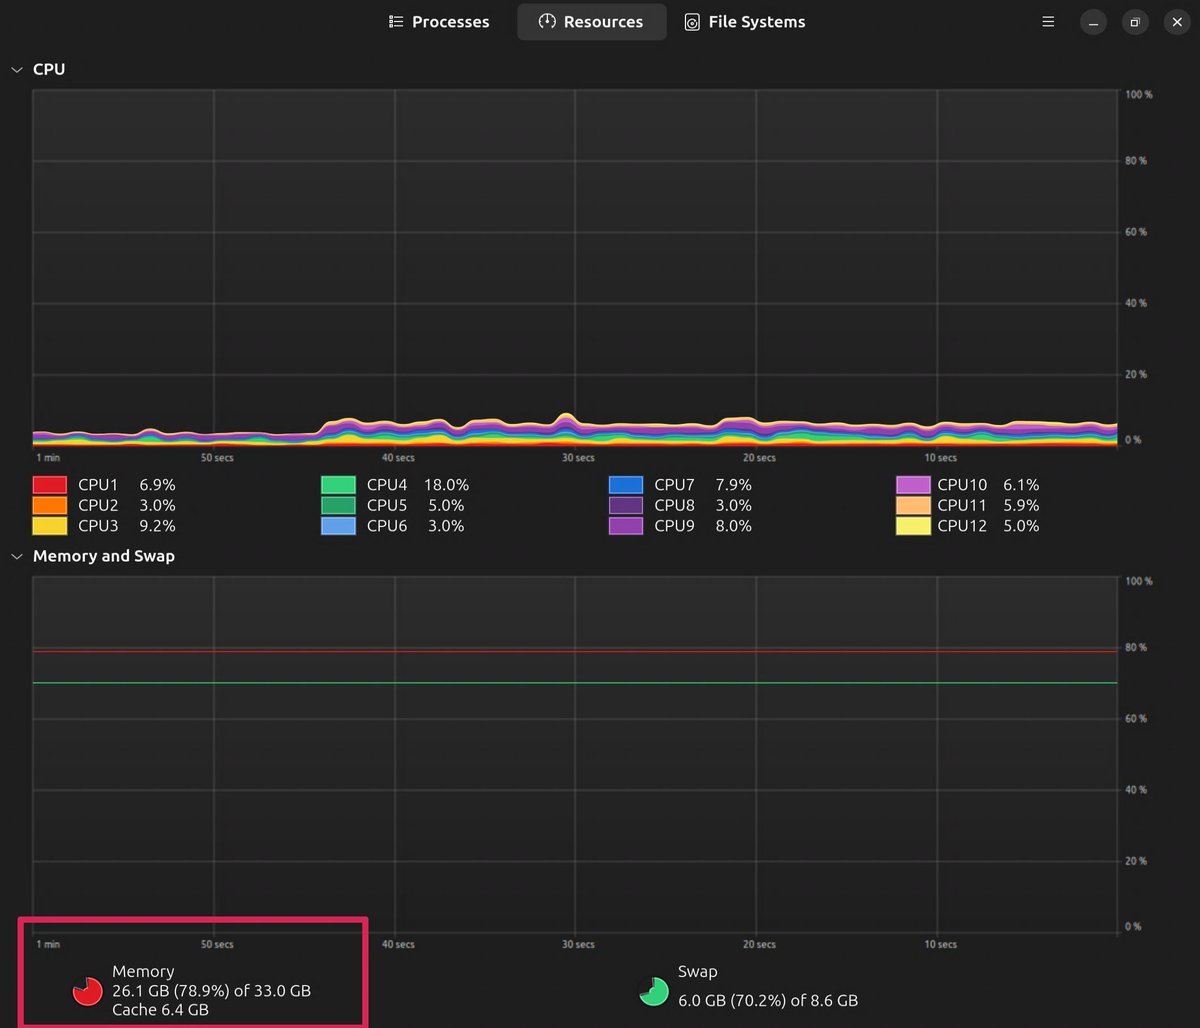Click the 6.0 GB (70.2%) swap text
The height and width of the screenshot is (1028, 1200).
[768, 1000]
